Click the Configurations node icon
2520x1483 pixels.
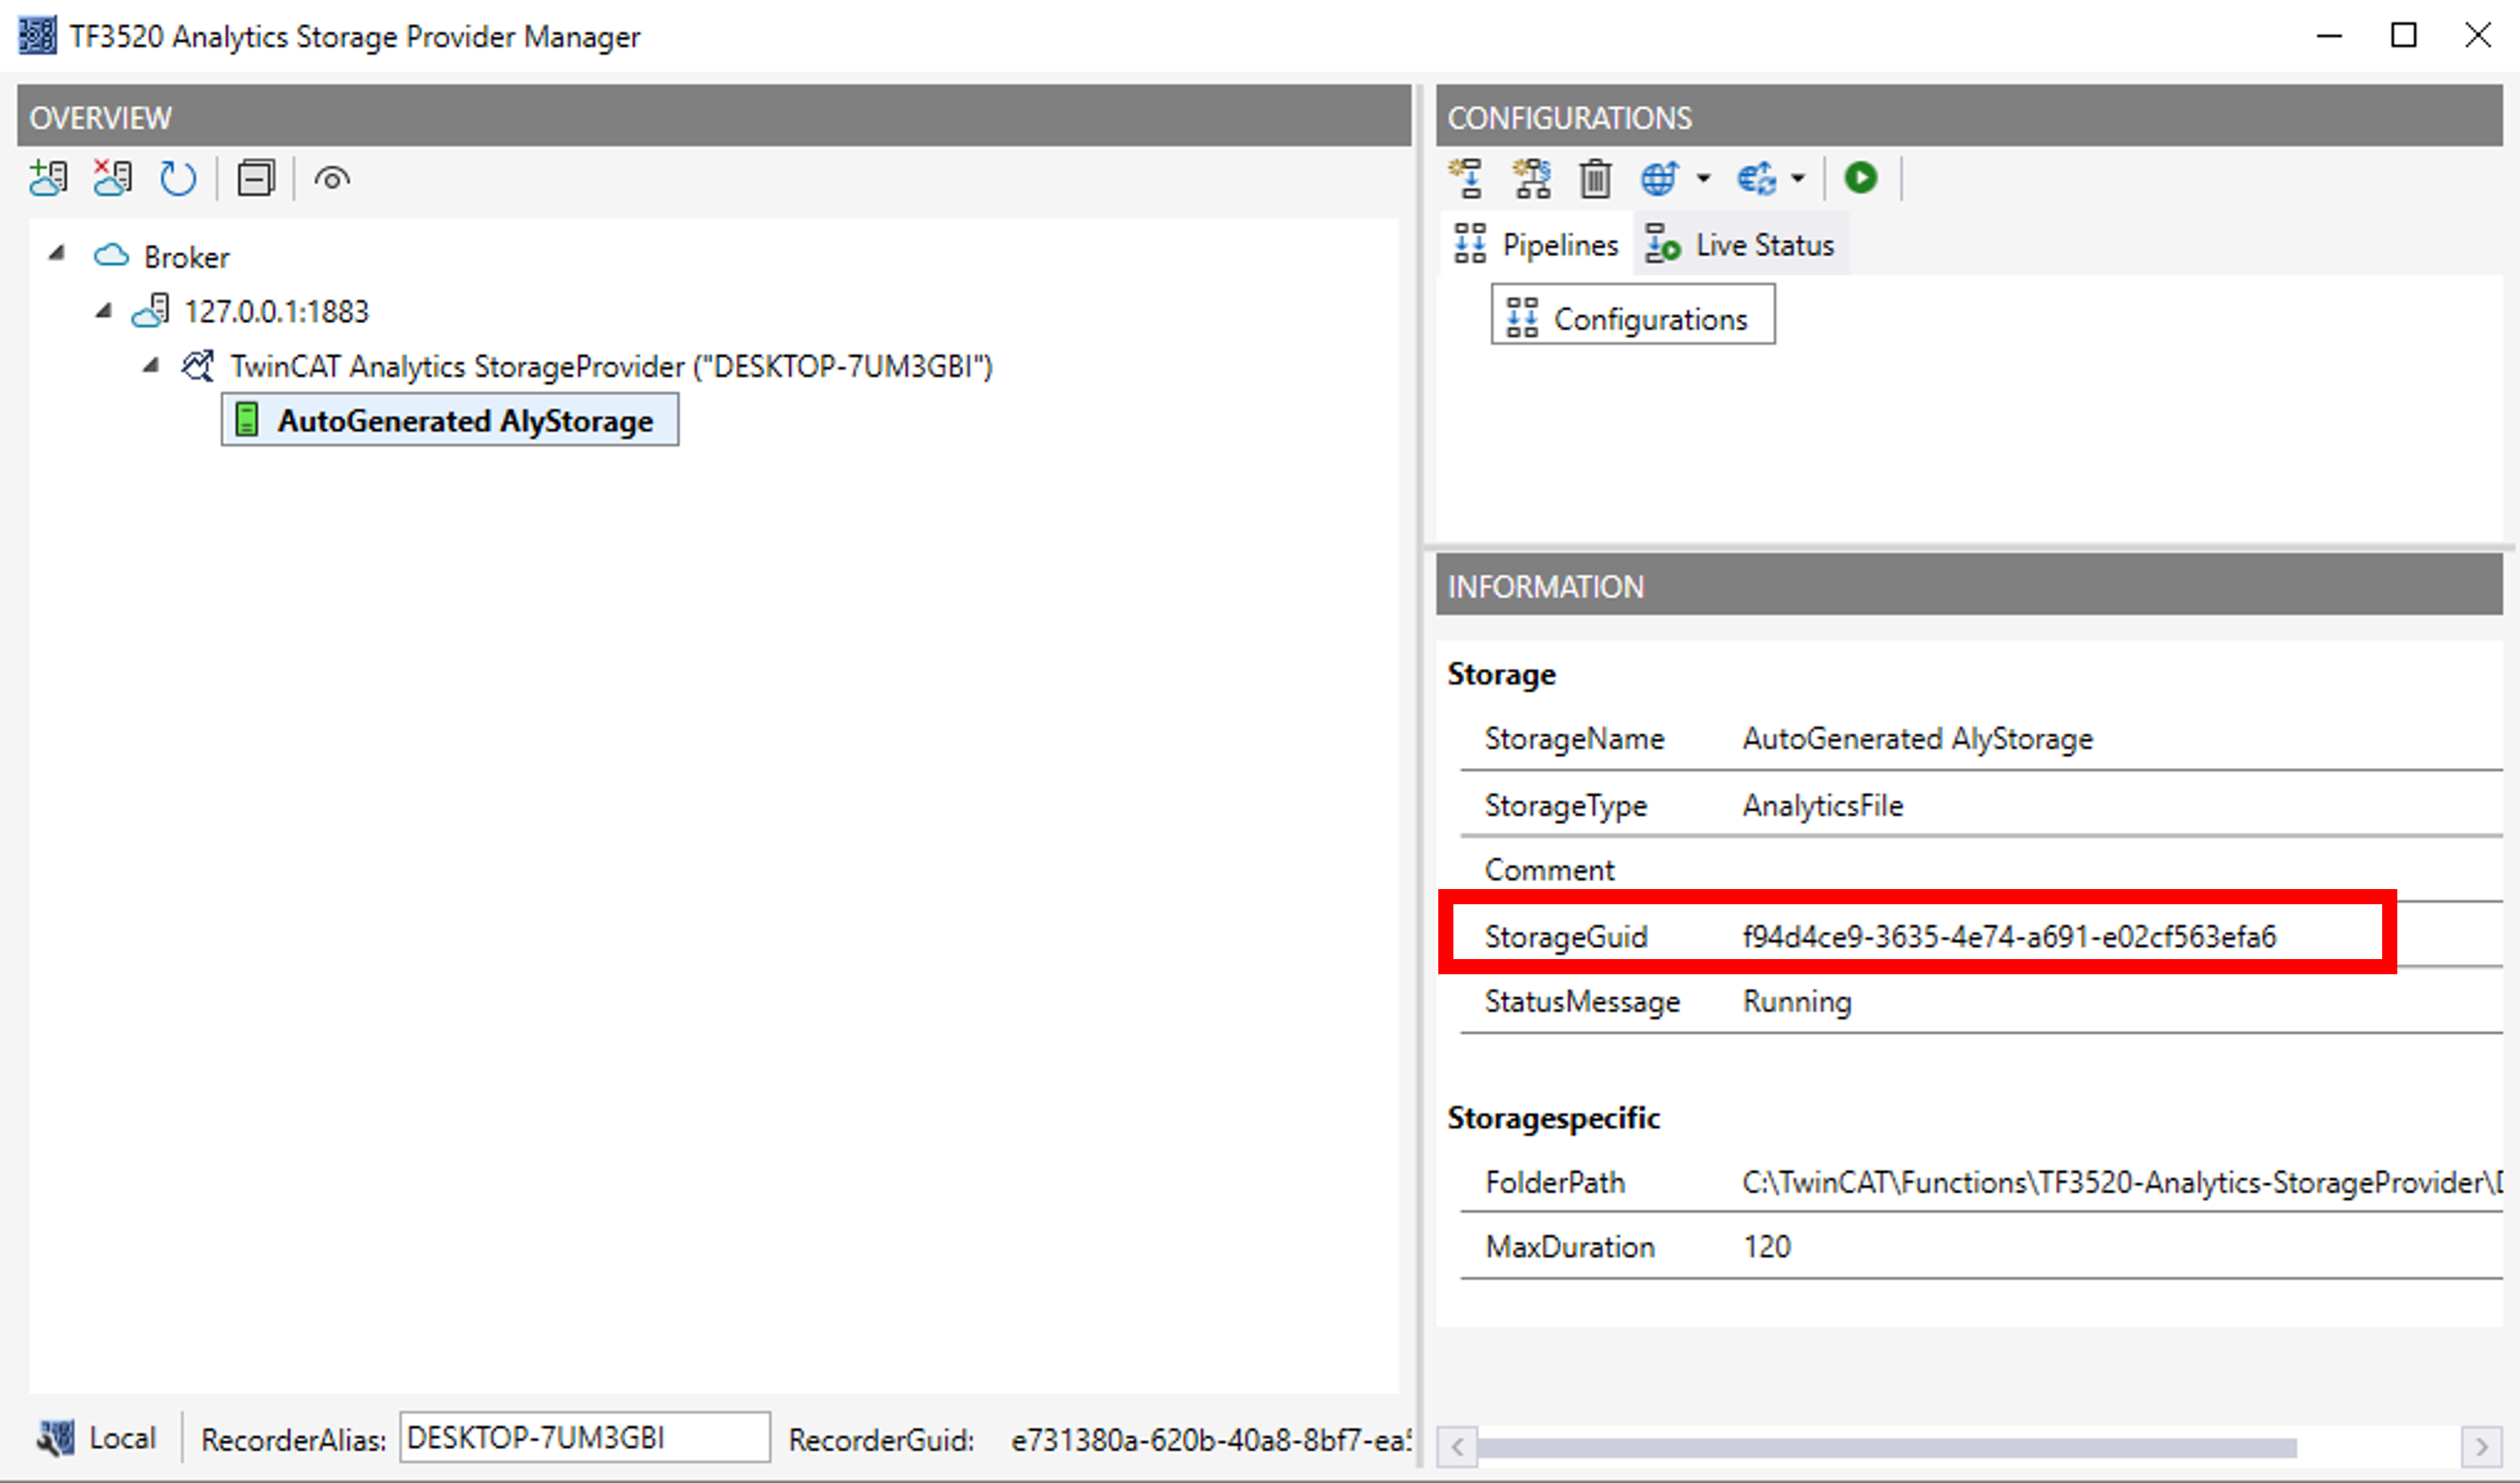click(1522, 317)
